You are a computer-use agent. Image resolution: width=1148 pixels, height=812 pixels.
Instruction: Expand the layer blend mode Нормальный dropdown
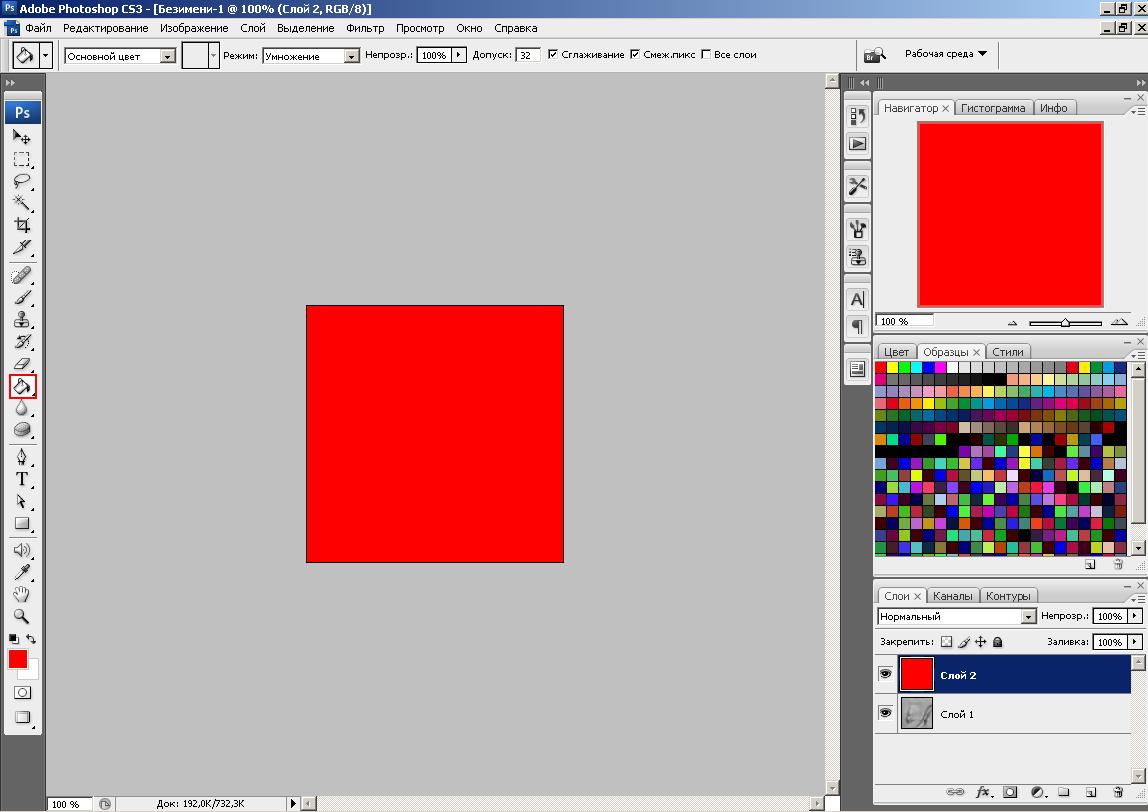(x=1027, y=617)
